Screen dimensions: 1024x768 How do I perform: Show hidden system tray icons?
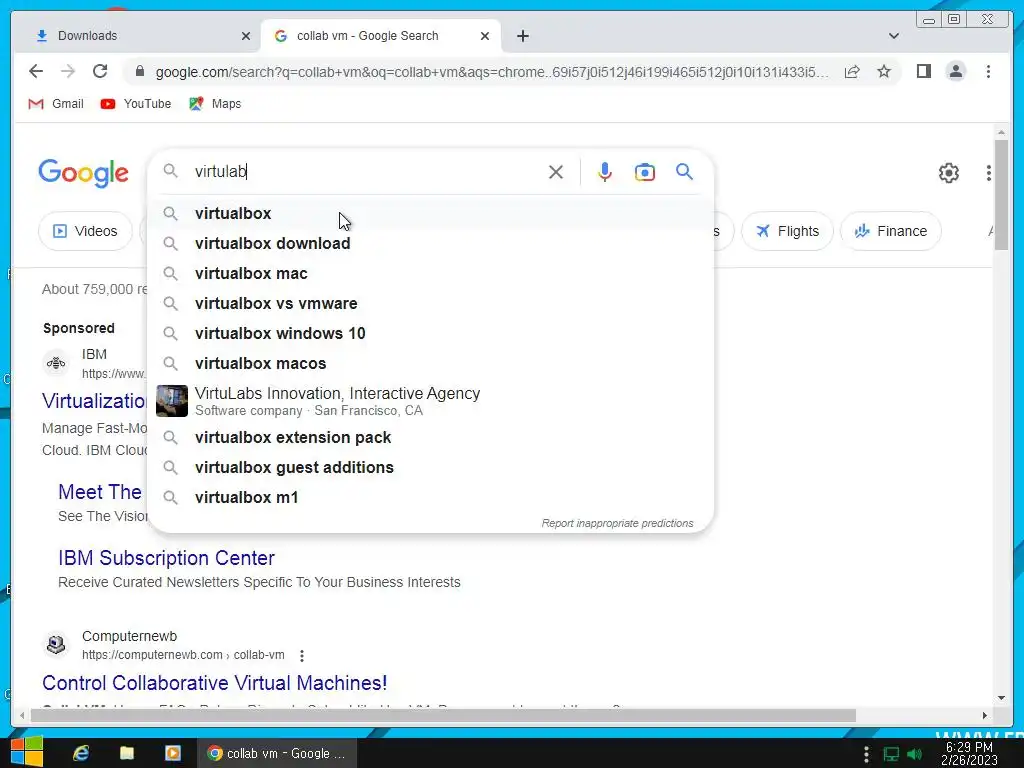pyautogui.click(x=866, y=754)
